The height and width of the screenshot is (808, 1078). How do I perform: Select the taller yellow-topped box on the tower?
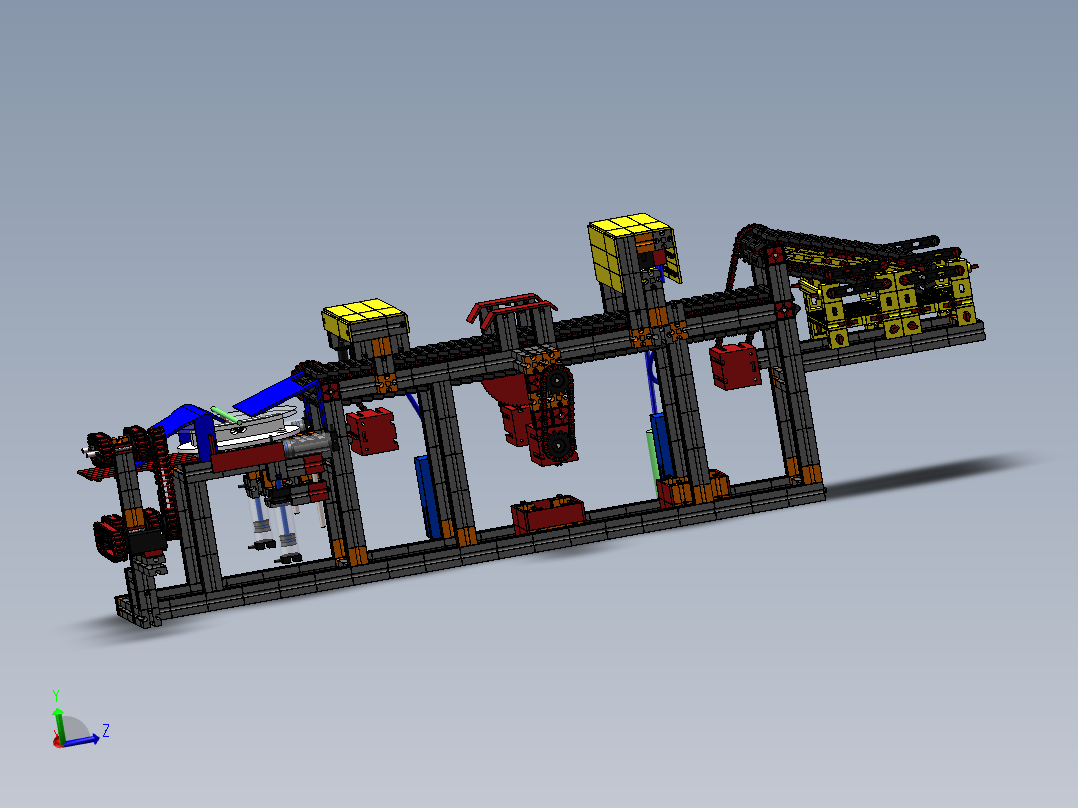[634, 252]
